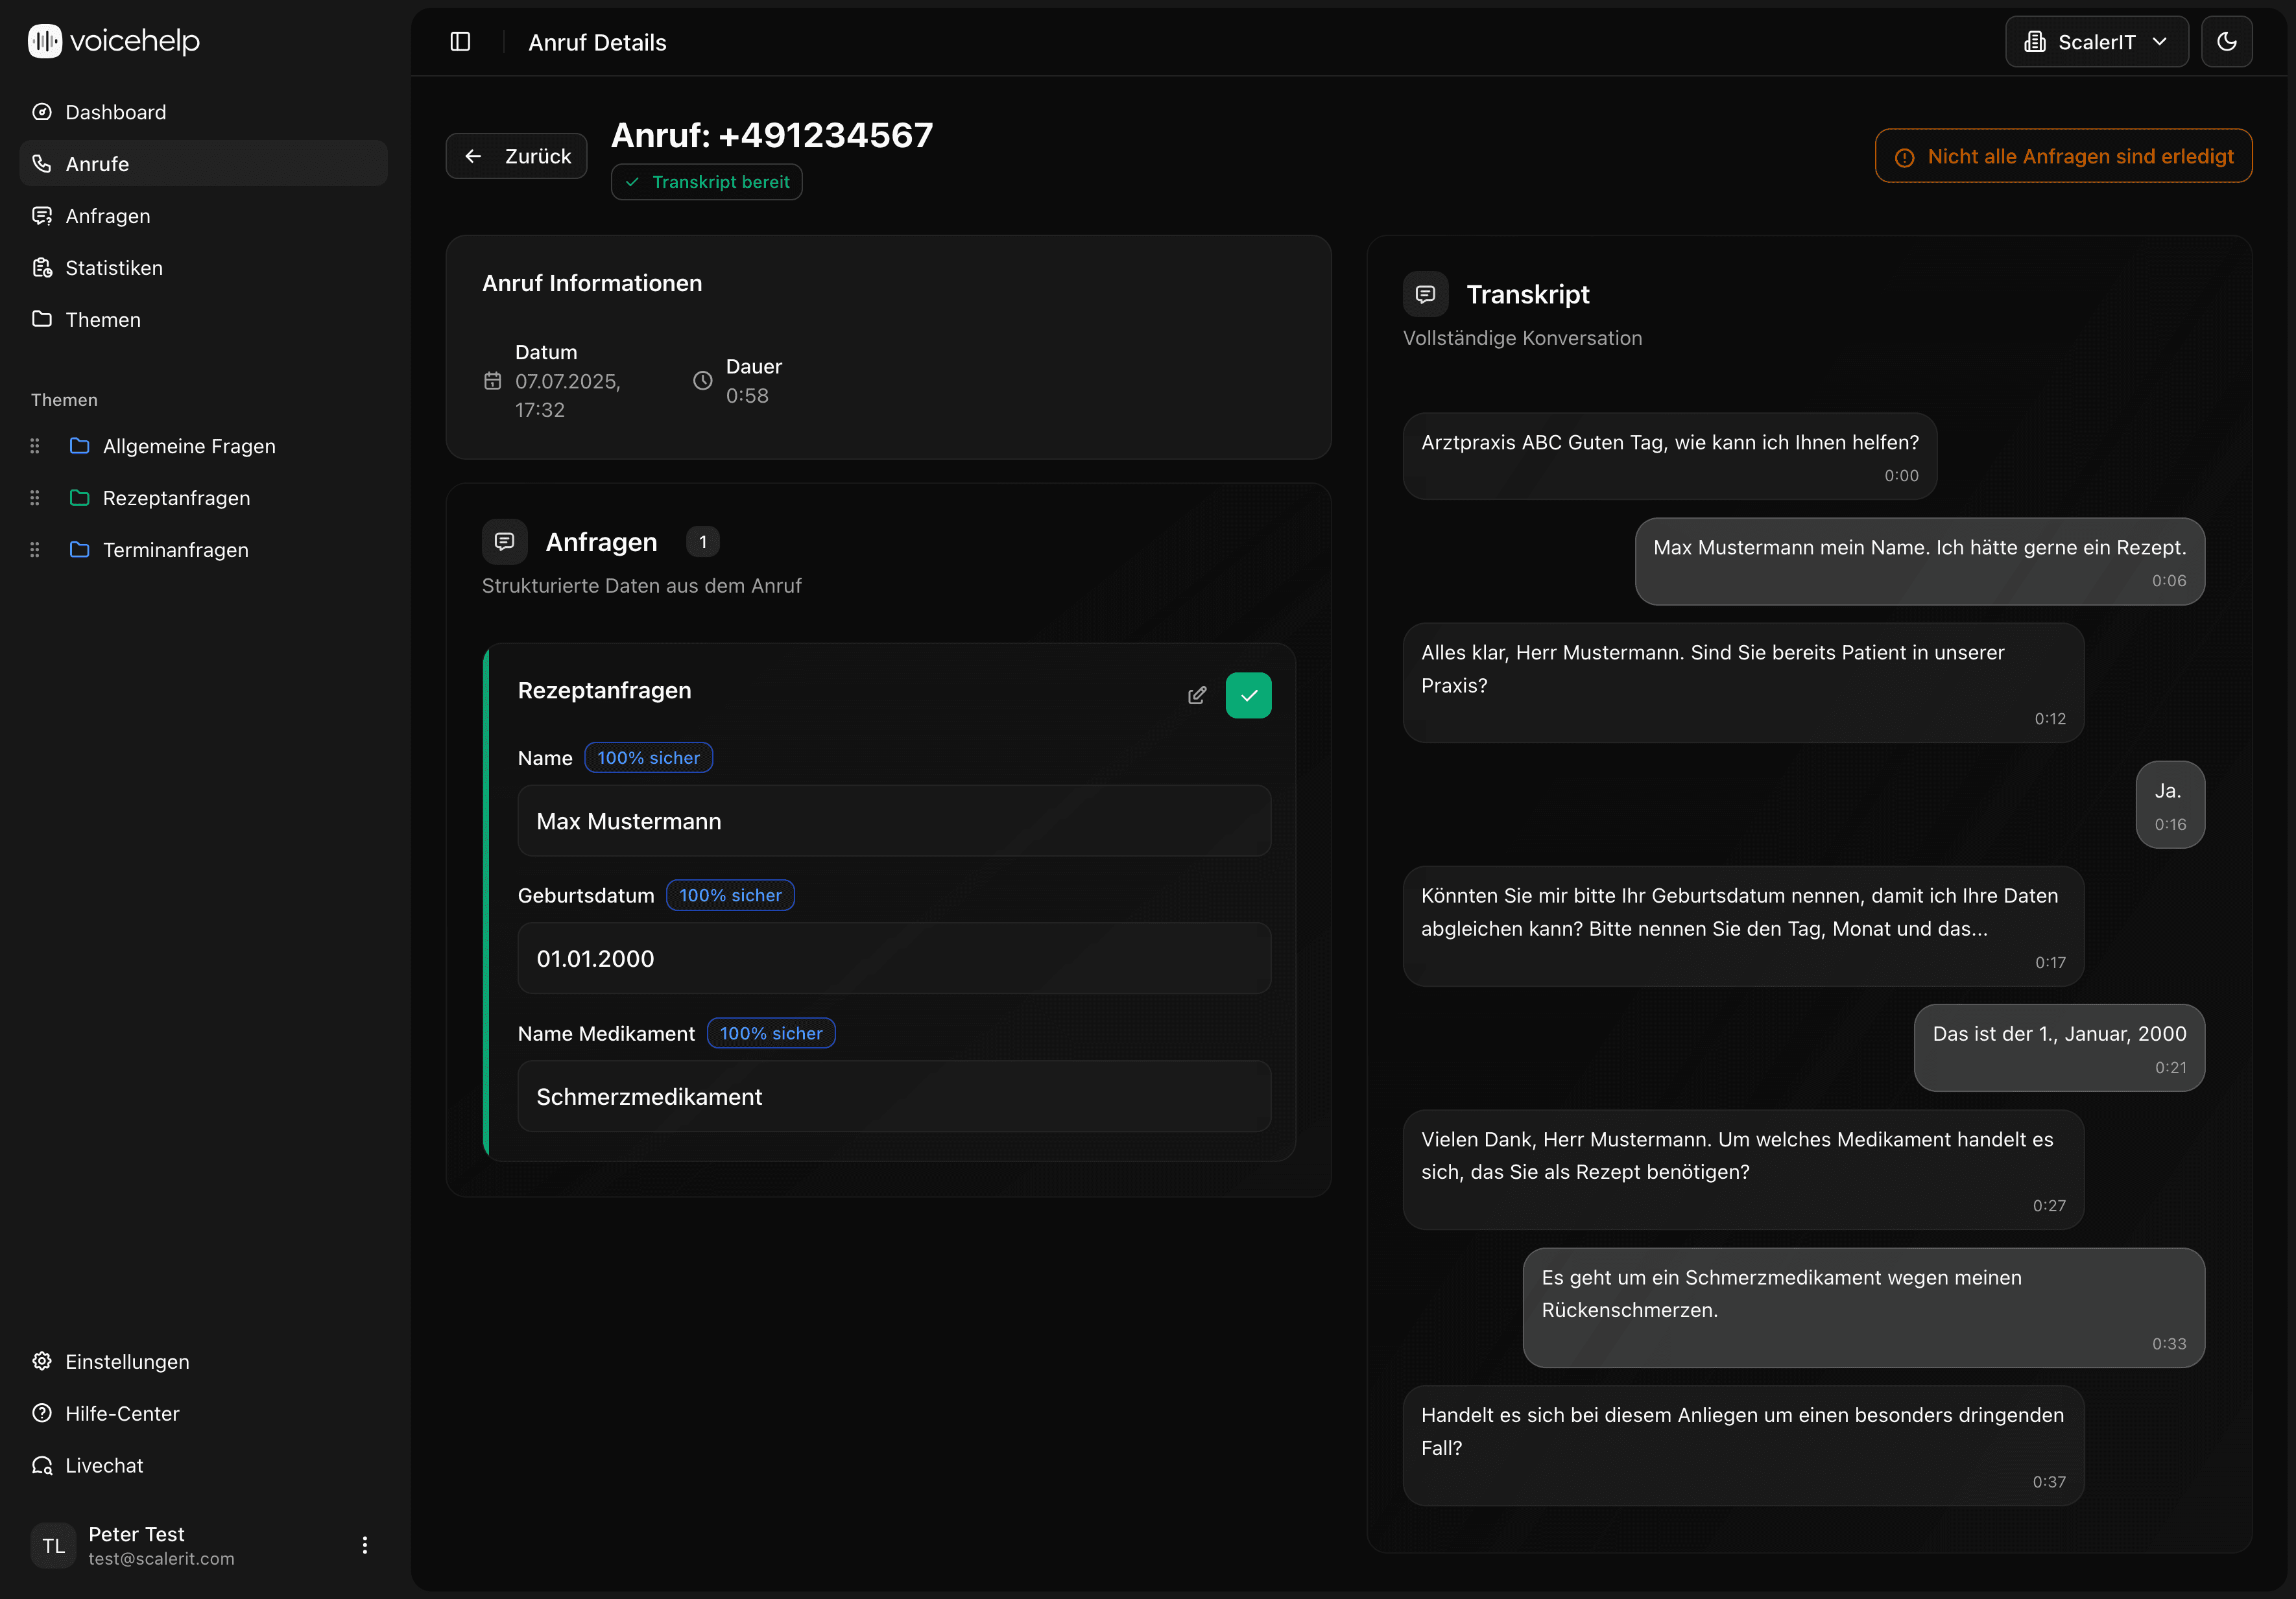The image size is (2296, 1599).
Task: Click the green folder icon of Rezeptanfragen
Action: [x=80, y=498]
